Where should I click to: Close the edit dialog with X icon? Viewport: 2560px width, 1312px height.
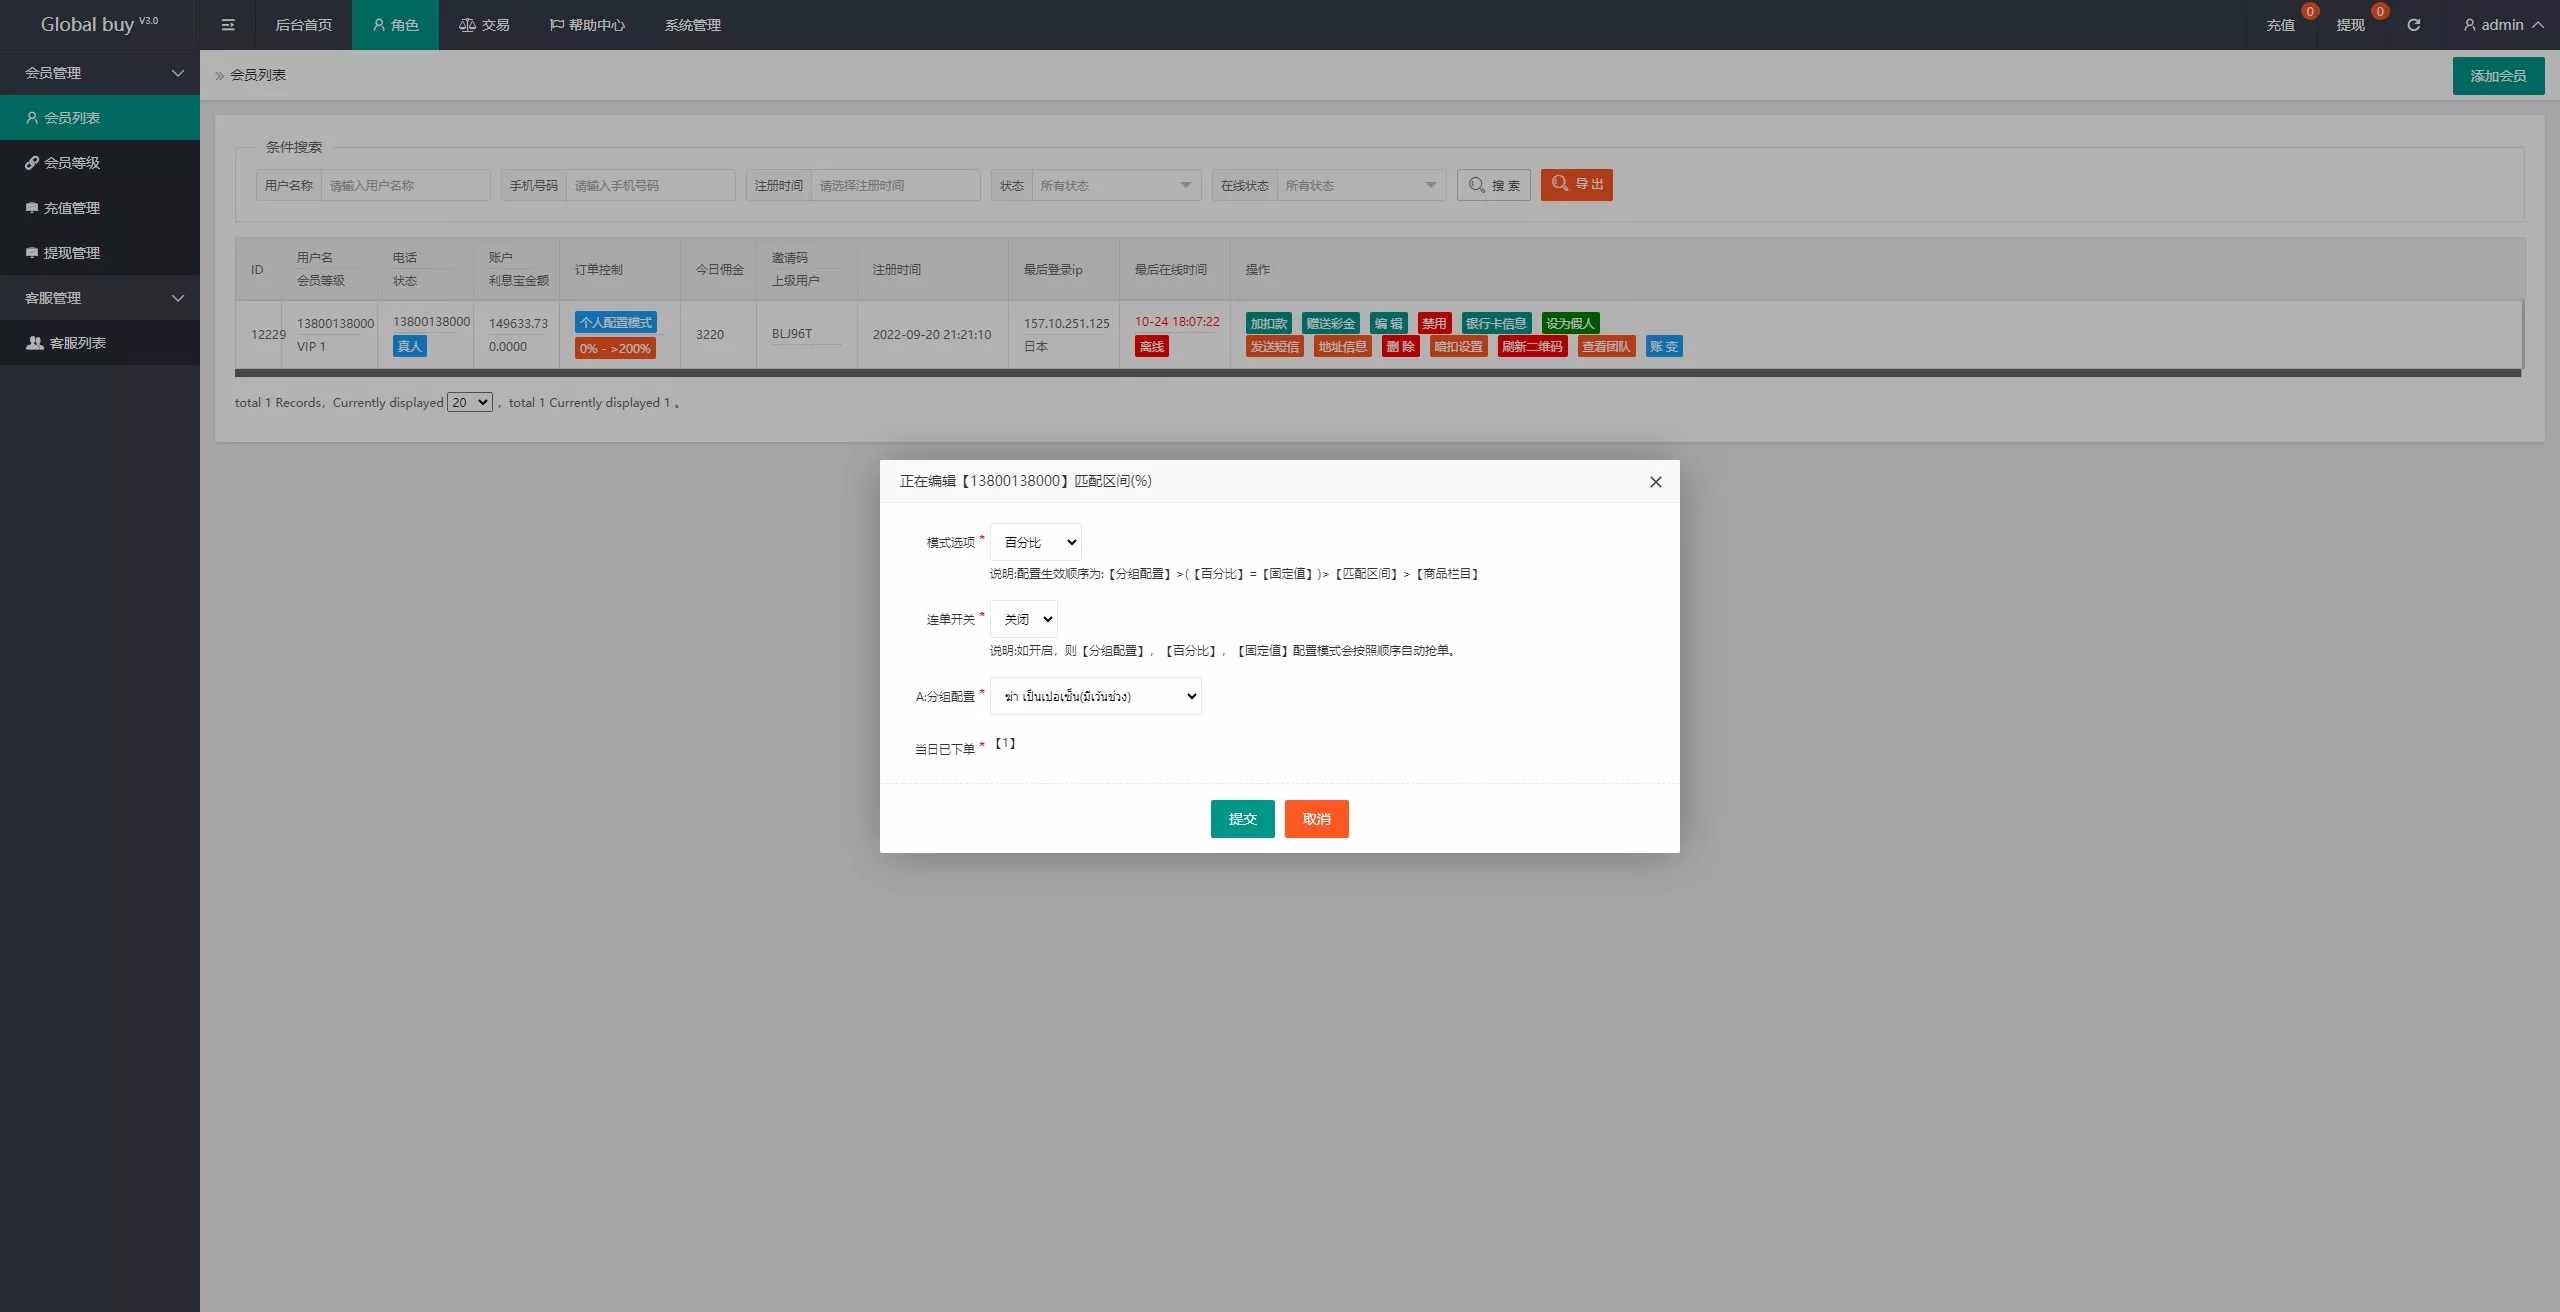(1655, 482)
